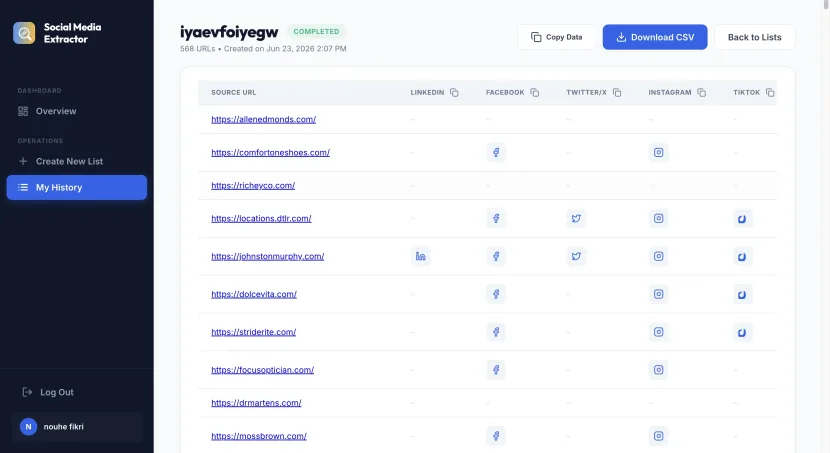Open Facebook icon for striderite.com
The width and height of the screenshot is (830, 453).
[x=496, y=332]
